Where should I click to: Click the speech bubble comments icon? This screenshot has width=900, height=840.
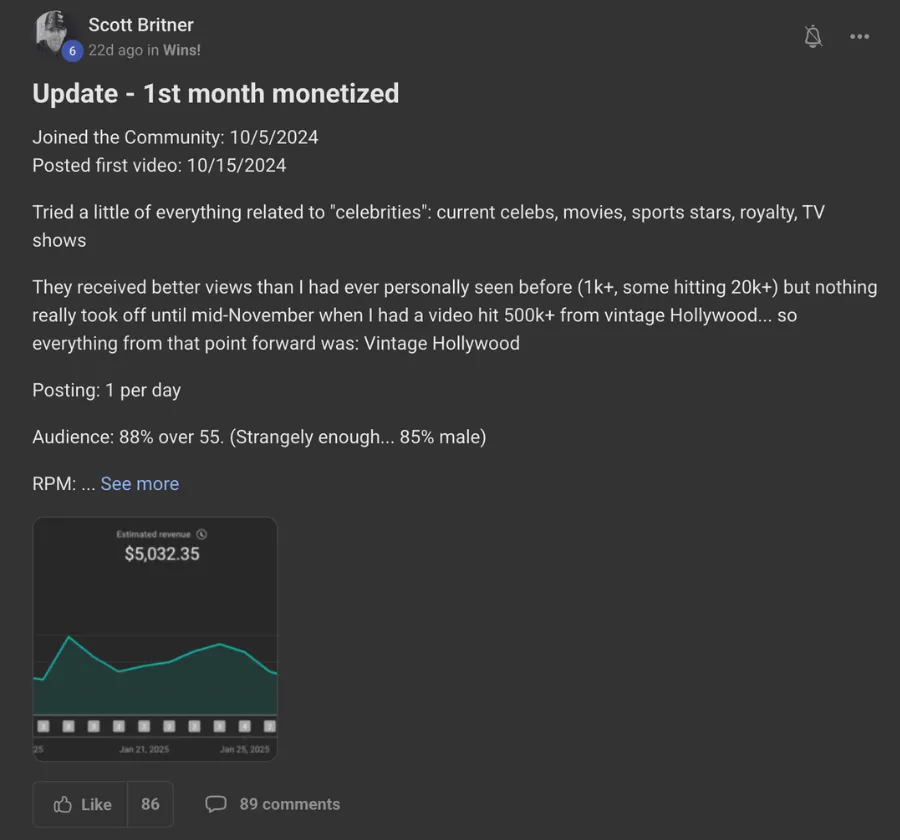[x=215, y=804]
